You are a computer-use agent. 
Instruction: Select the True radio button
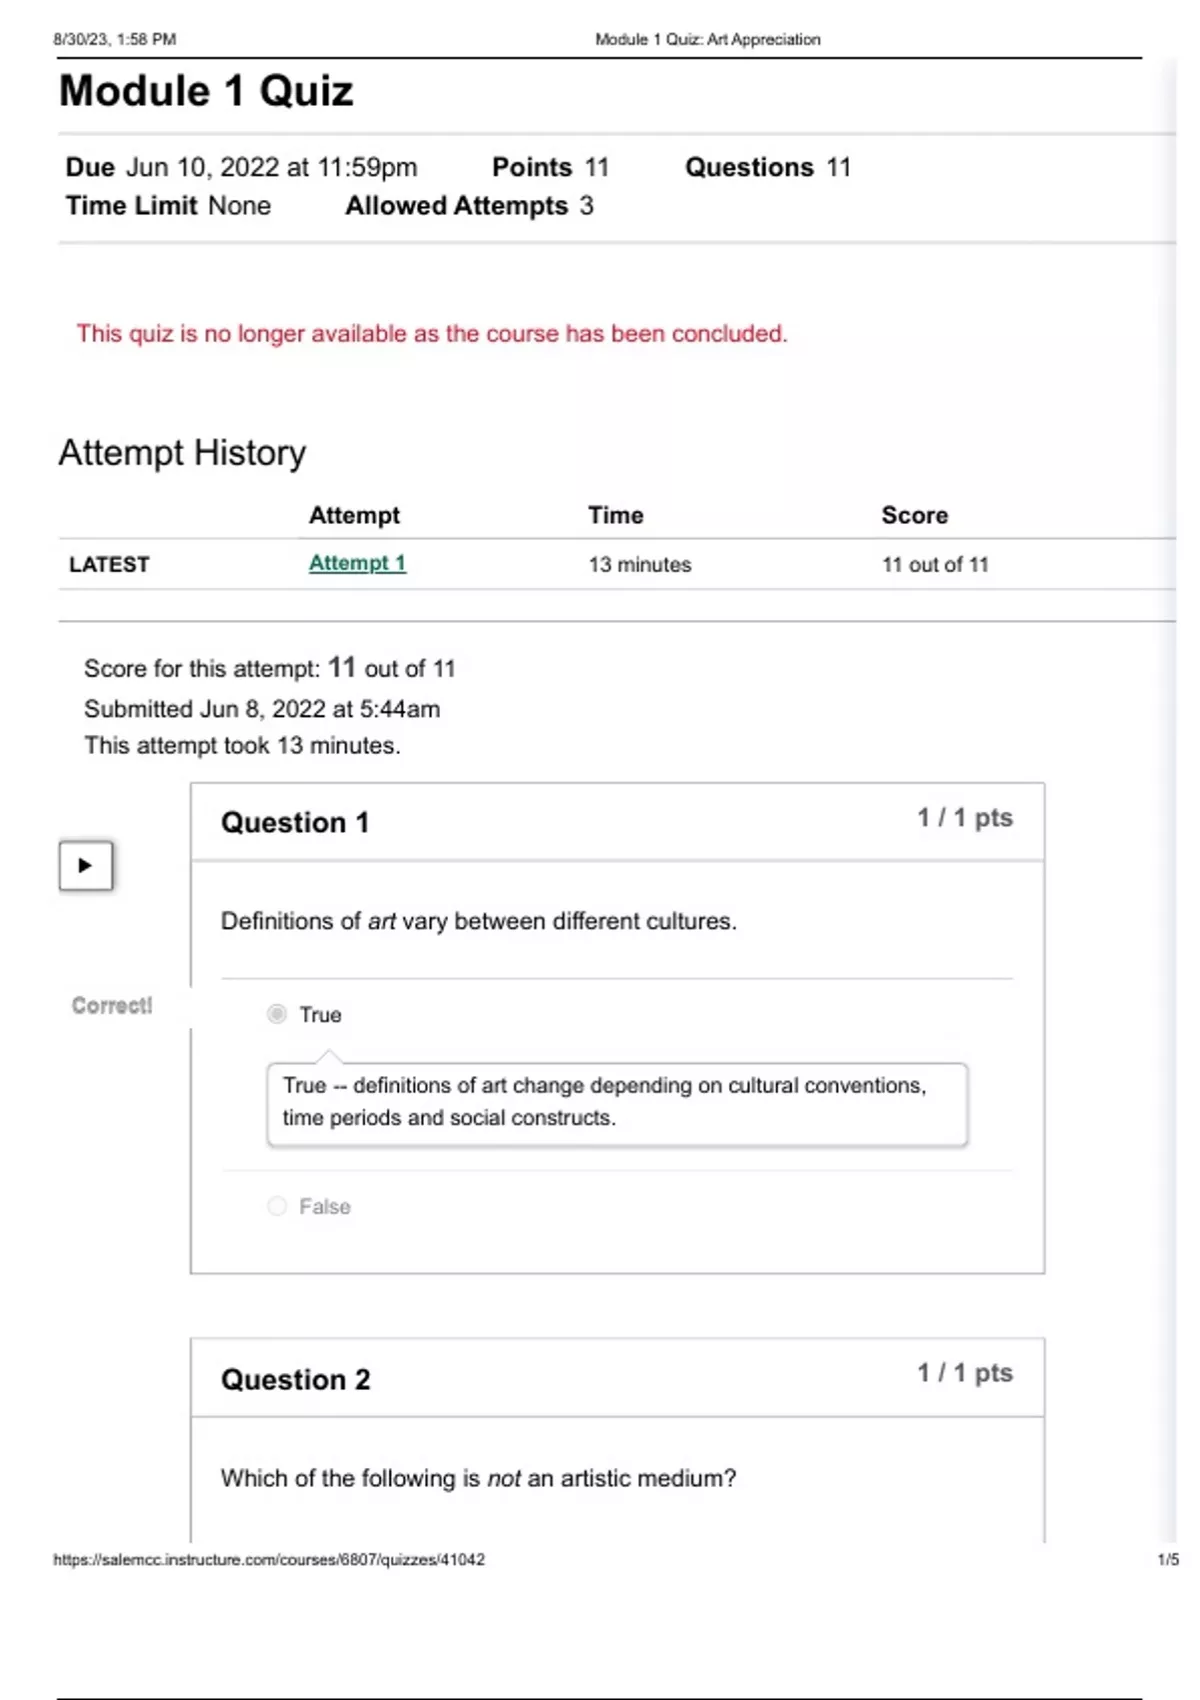tap(277, 1014)
